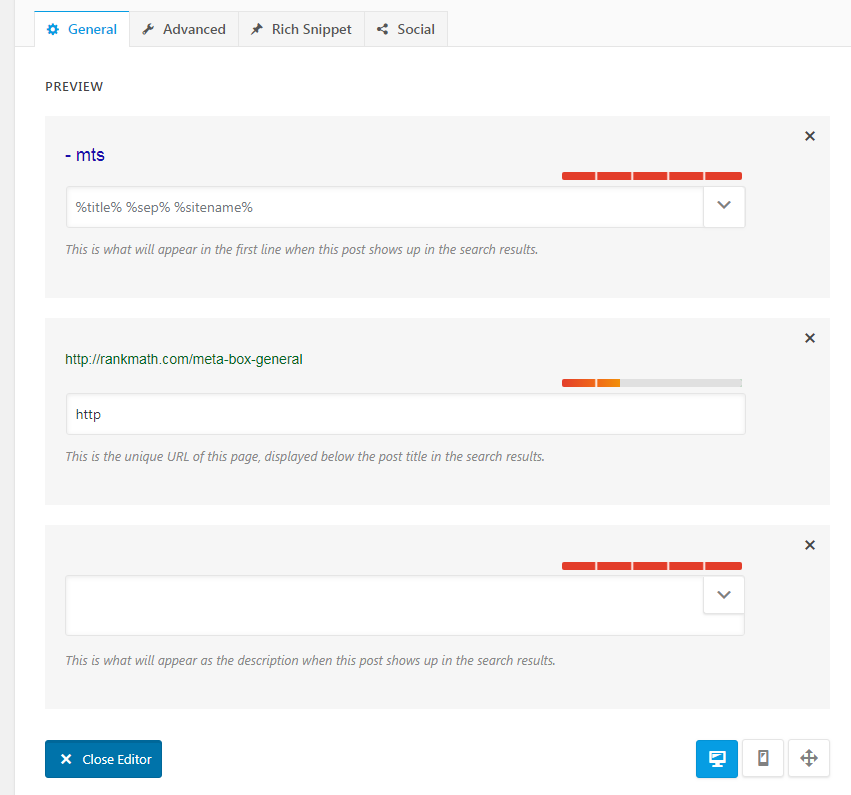
Task: Open the title variables dropdown
Action: (724, 207)
